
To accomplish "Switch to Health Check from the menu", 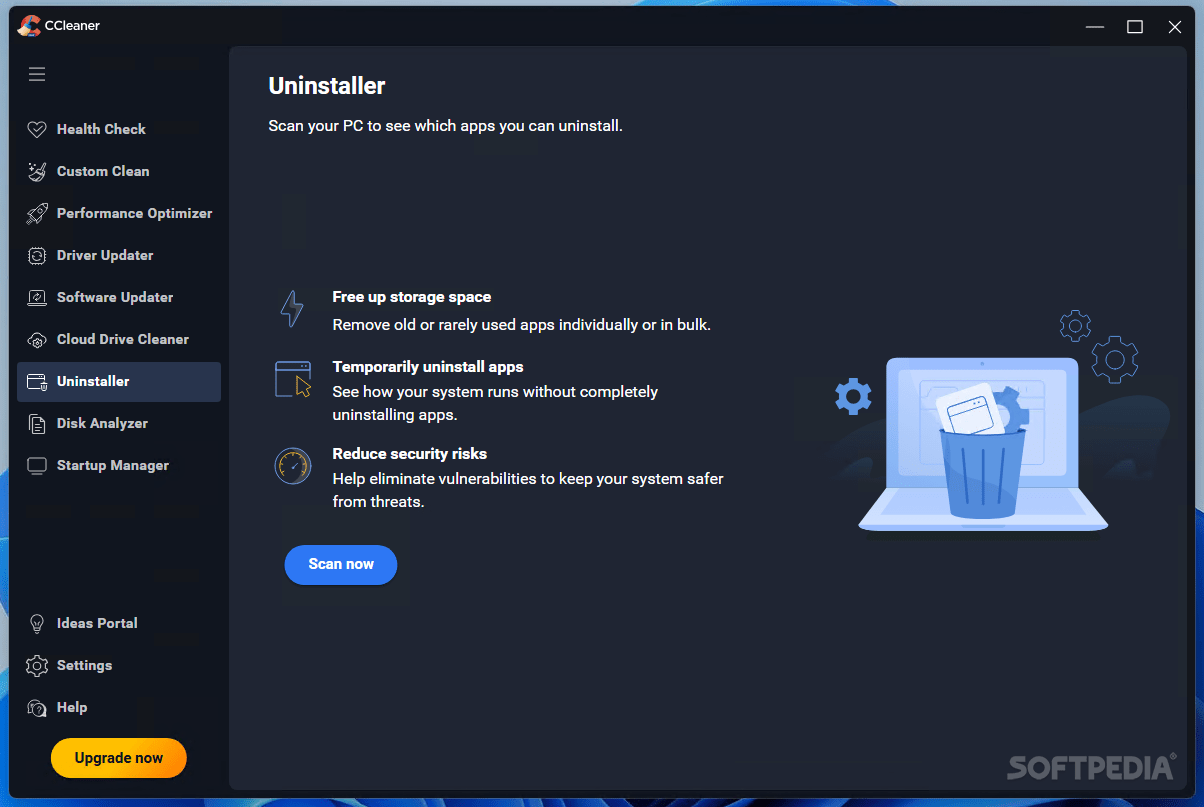I will point(102,129).
